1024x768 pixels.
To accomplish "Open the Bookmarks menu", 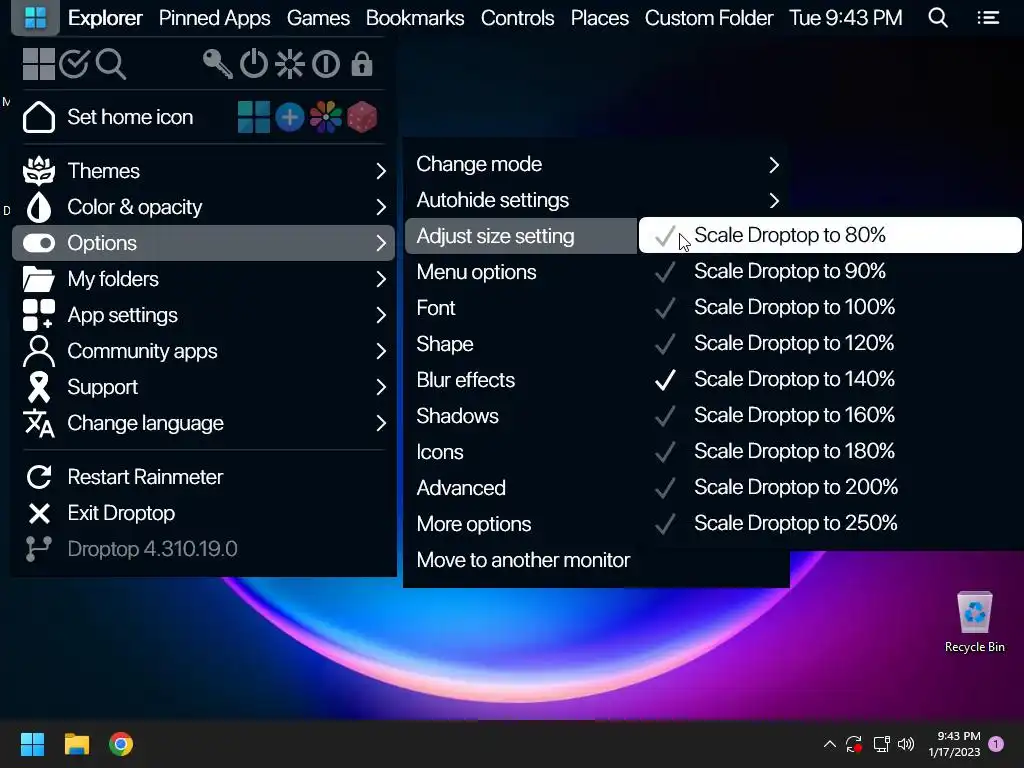I will 415,18.
